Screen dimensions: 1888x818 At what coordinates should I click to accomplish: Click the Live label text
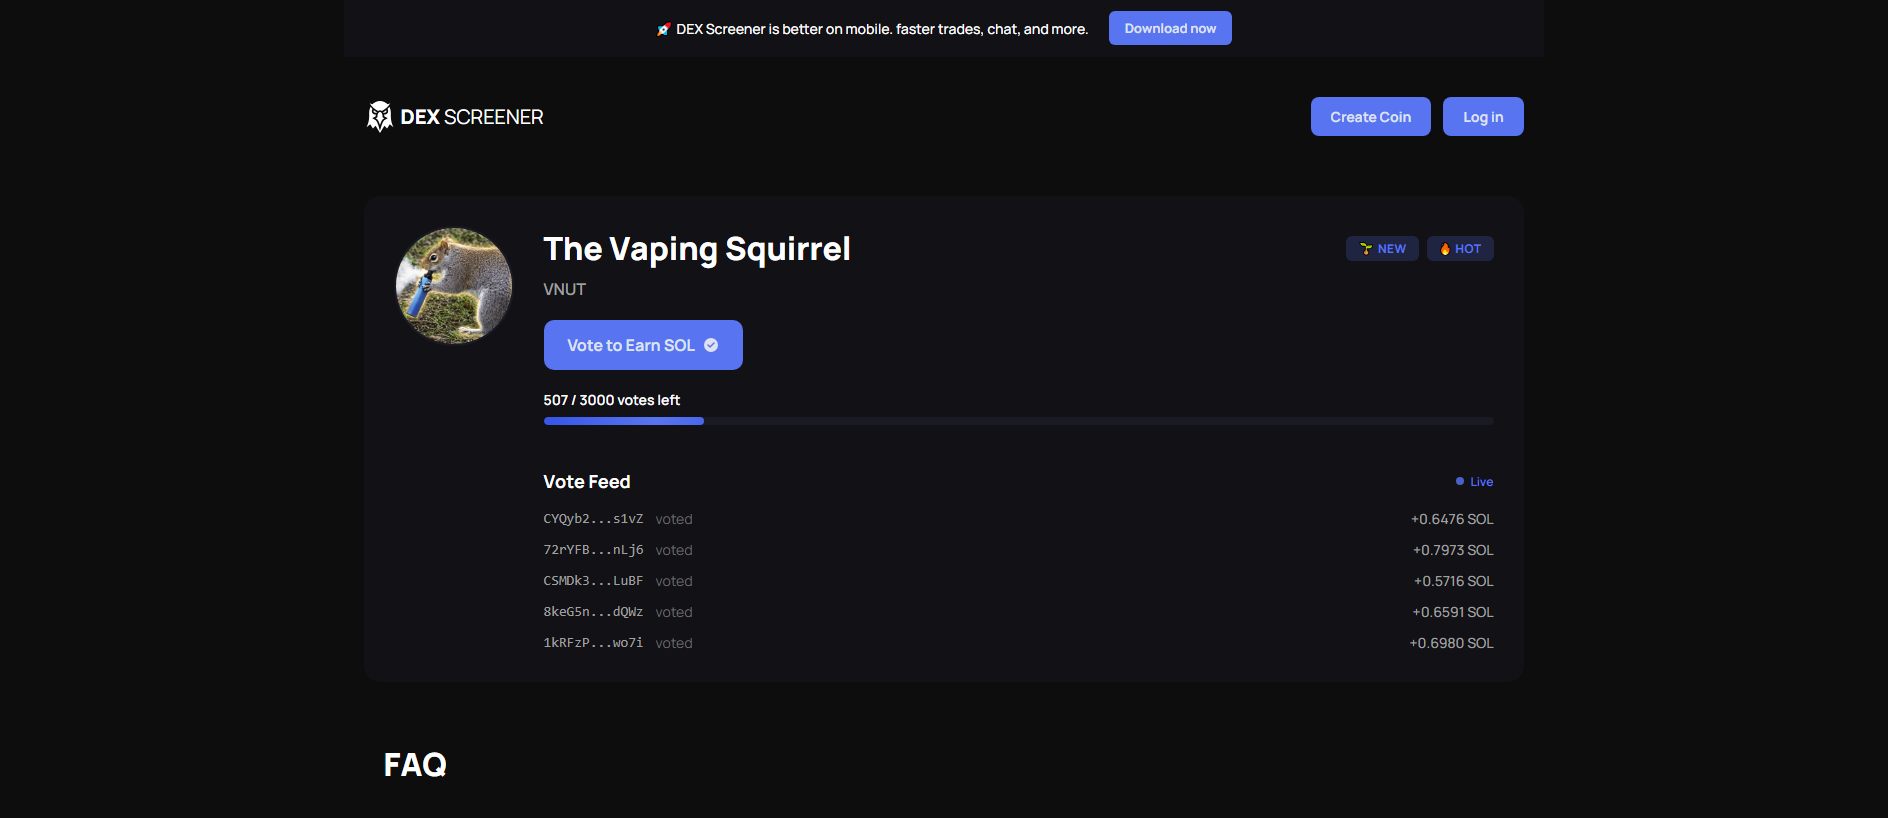[x=1482, y=482]
